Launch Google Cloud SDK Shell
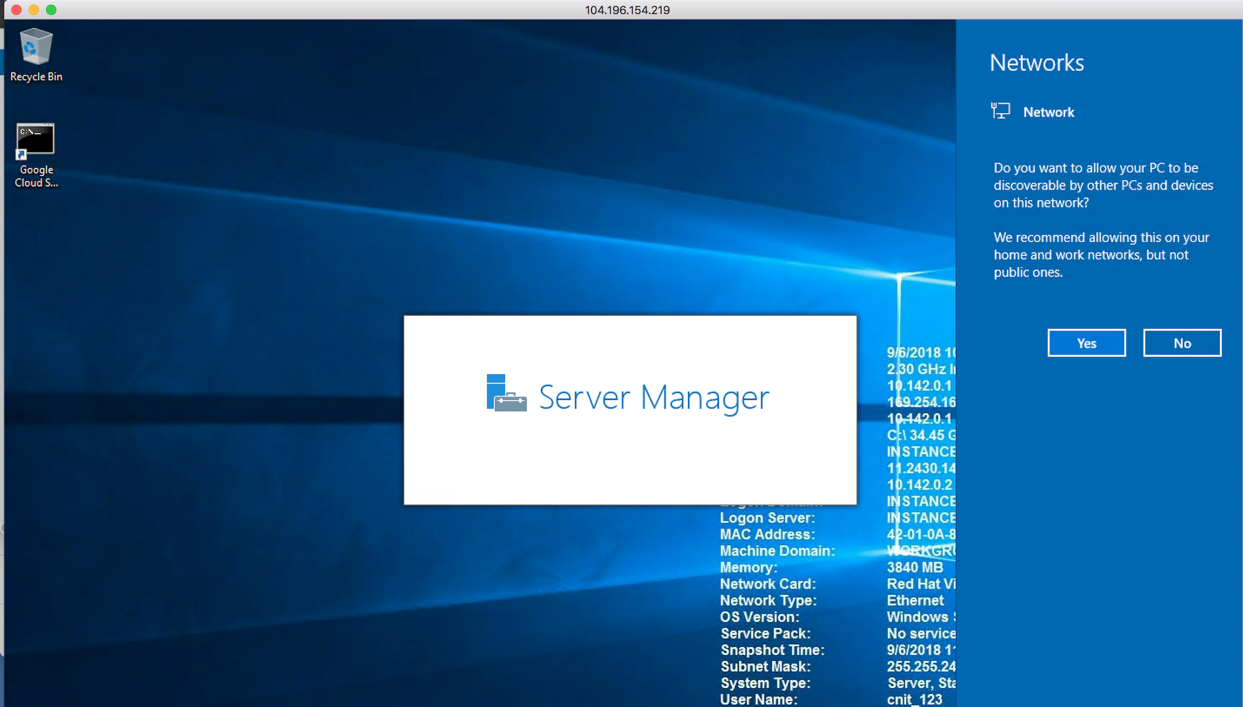1243x707 pixels. (35, 140)
